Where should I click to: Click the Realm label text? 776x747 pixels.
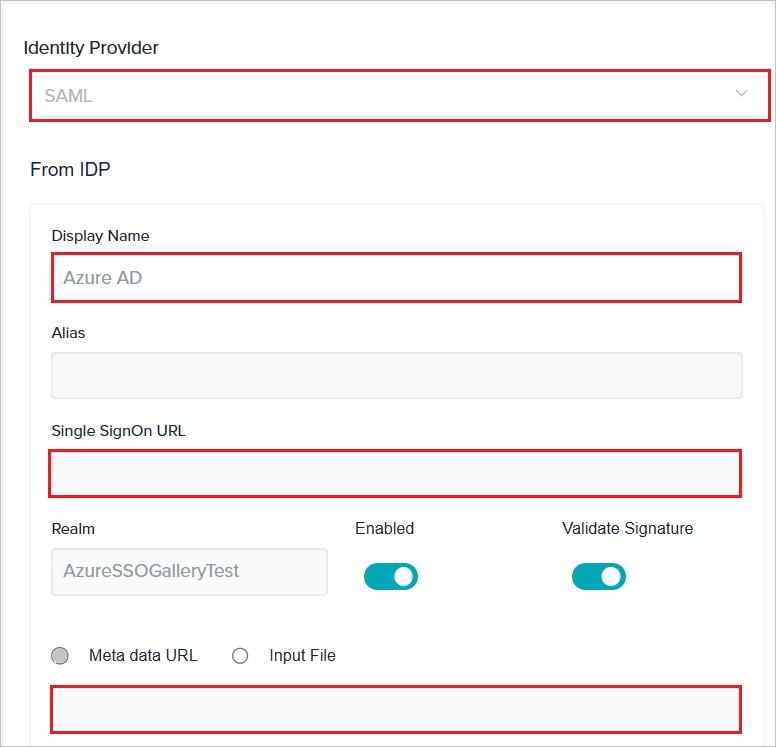(x=73, y=529)
